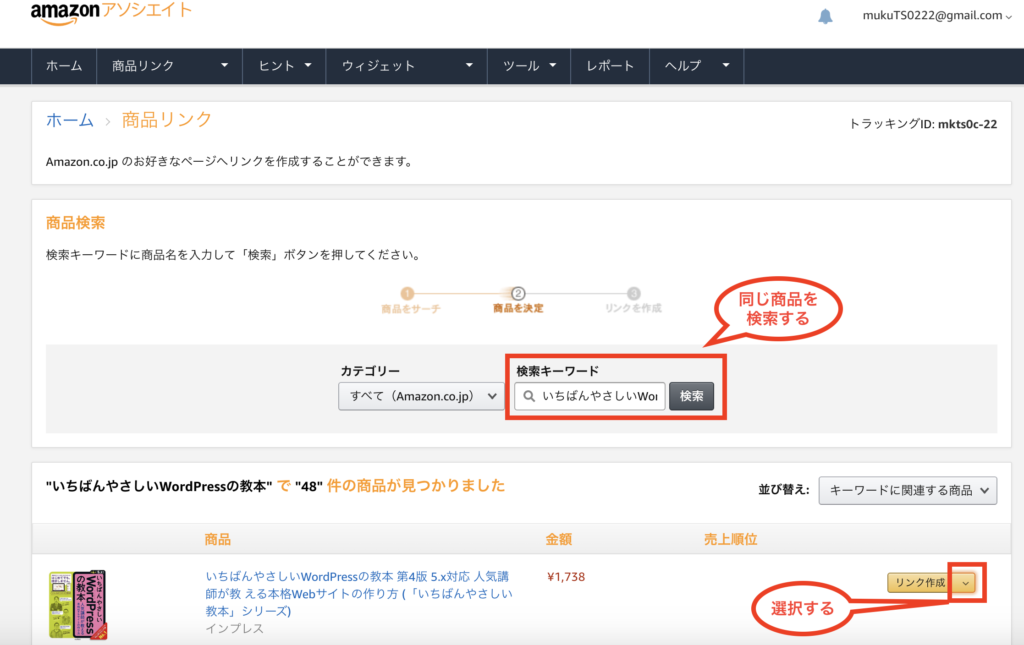Image resolution: width=1024 pixels, height=645 pixels.
Task: Click the price ¥1,738
Action: click(x=566, y=577)
